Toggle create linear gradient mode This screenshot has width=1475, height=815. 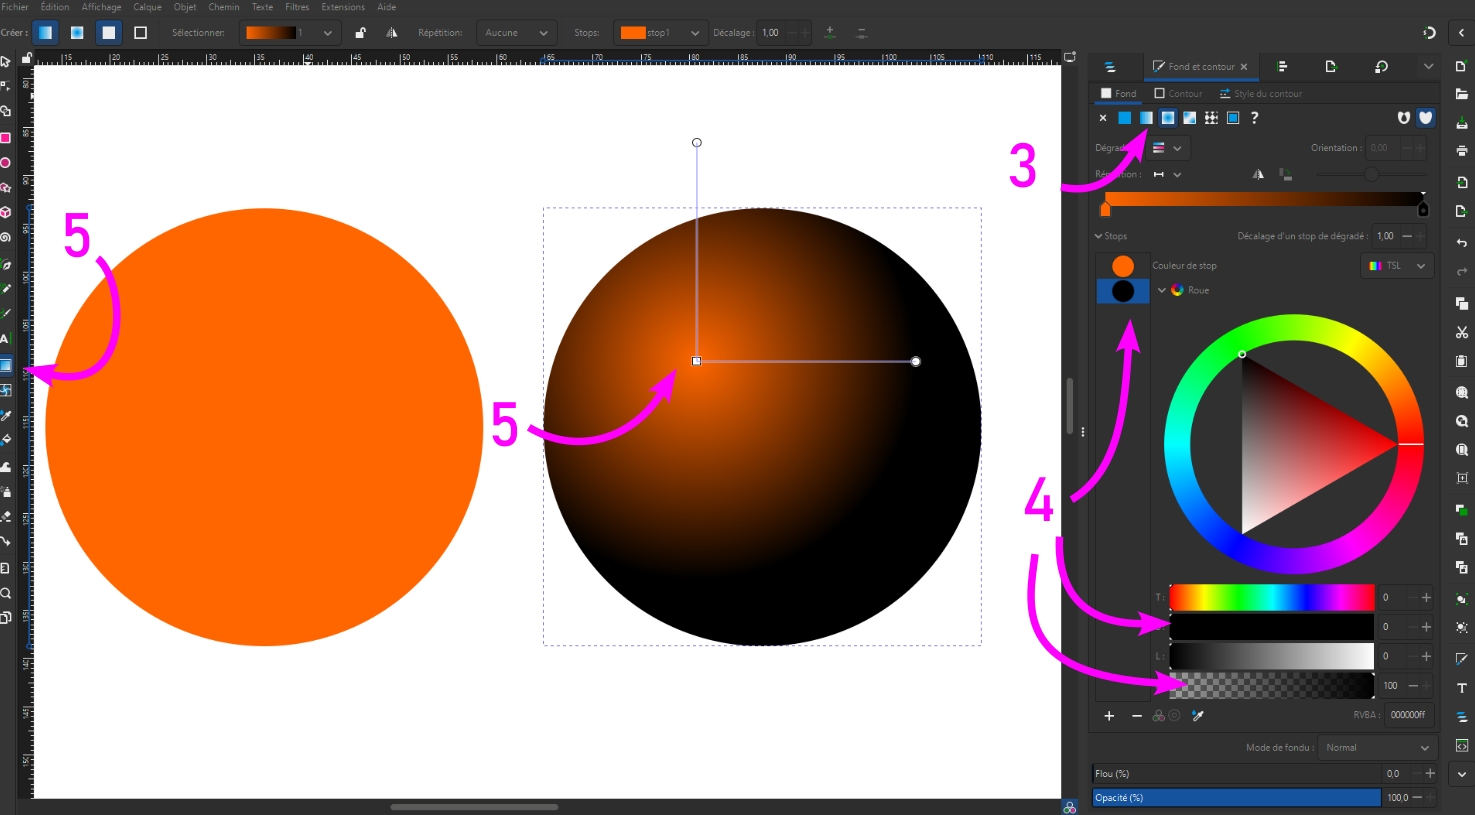(x=46, y=33)
